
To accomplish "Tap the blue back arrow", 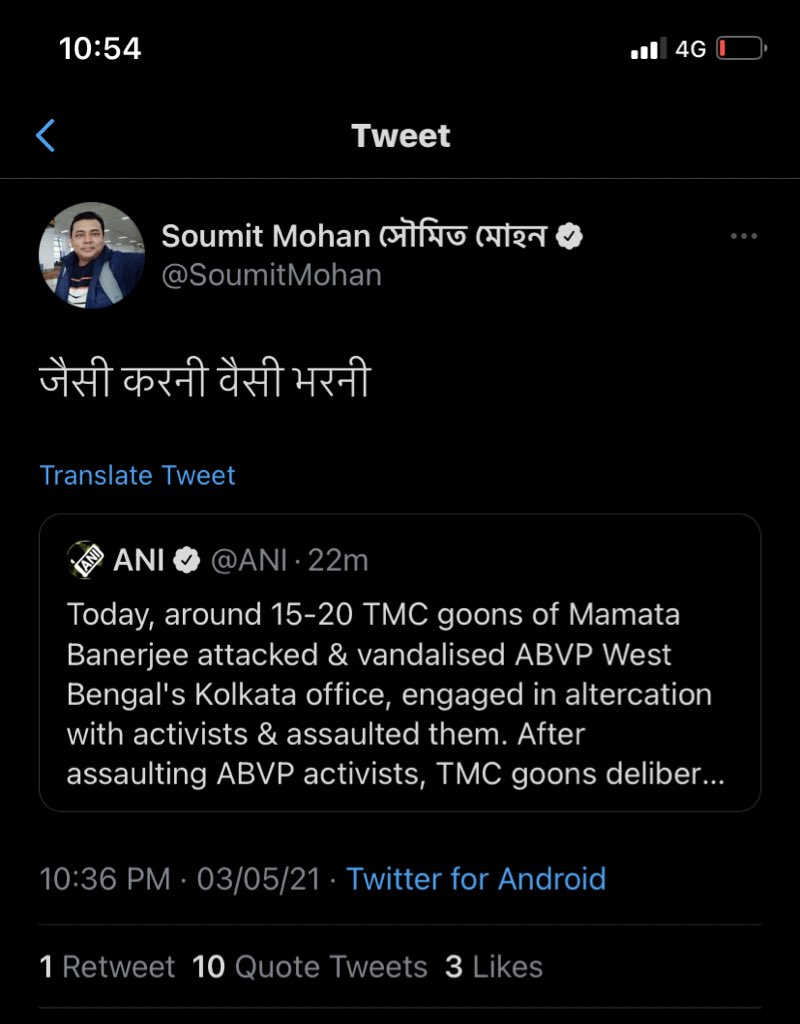I will pos(45,136).
